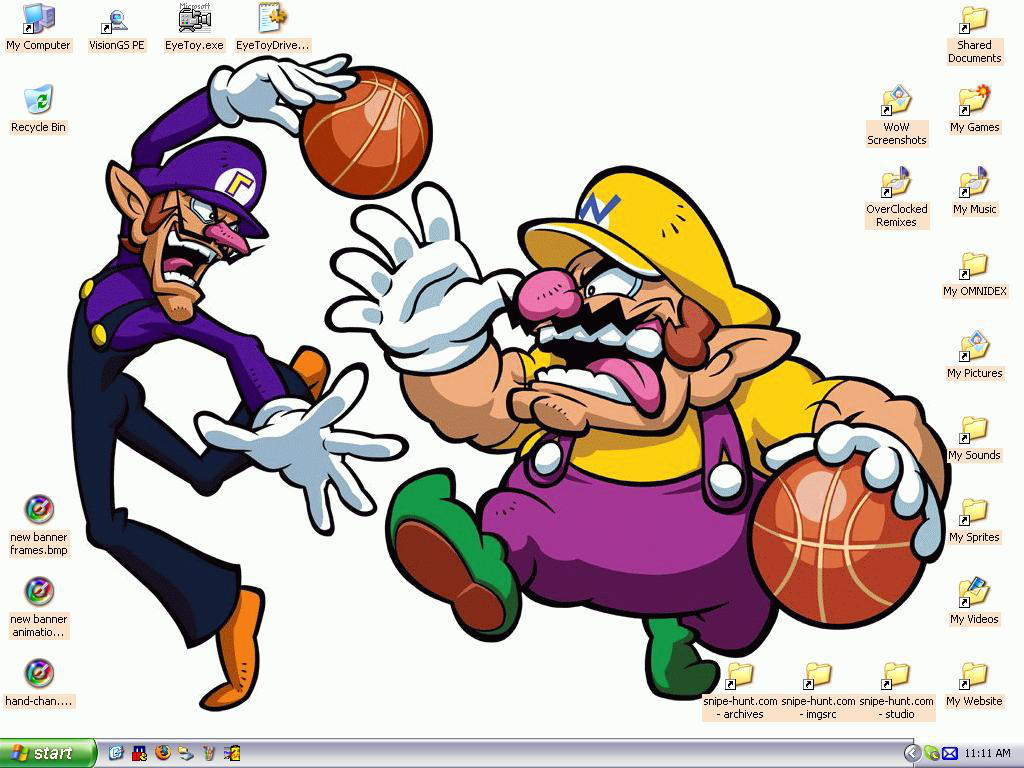Select the snipe-hunt.com - archives folder icon
The width and height of the screenshot is (1024, 768).
[x=740, y=675]
